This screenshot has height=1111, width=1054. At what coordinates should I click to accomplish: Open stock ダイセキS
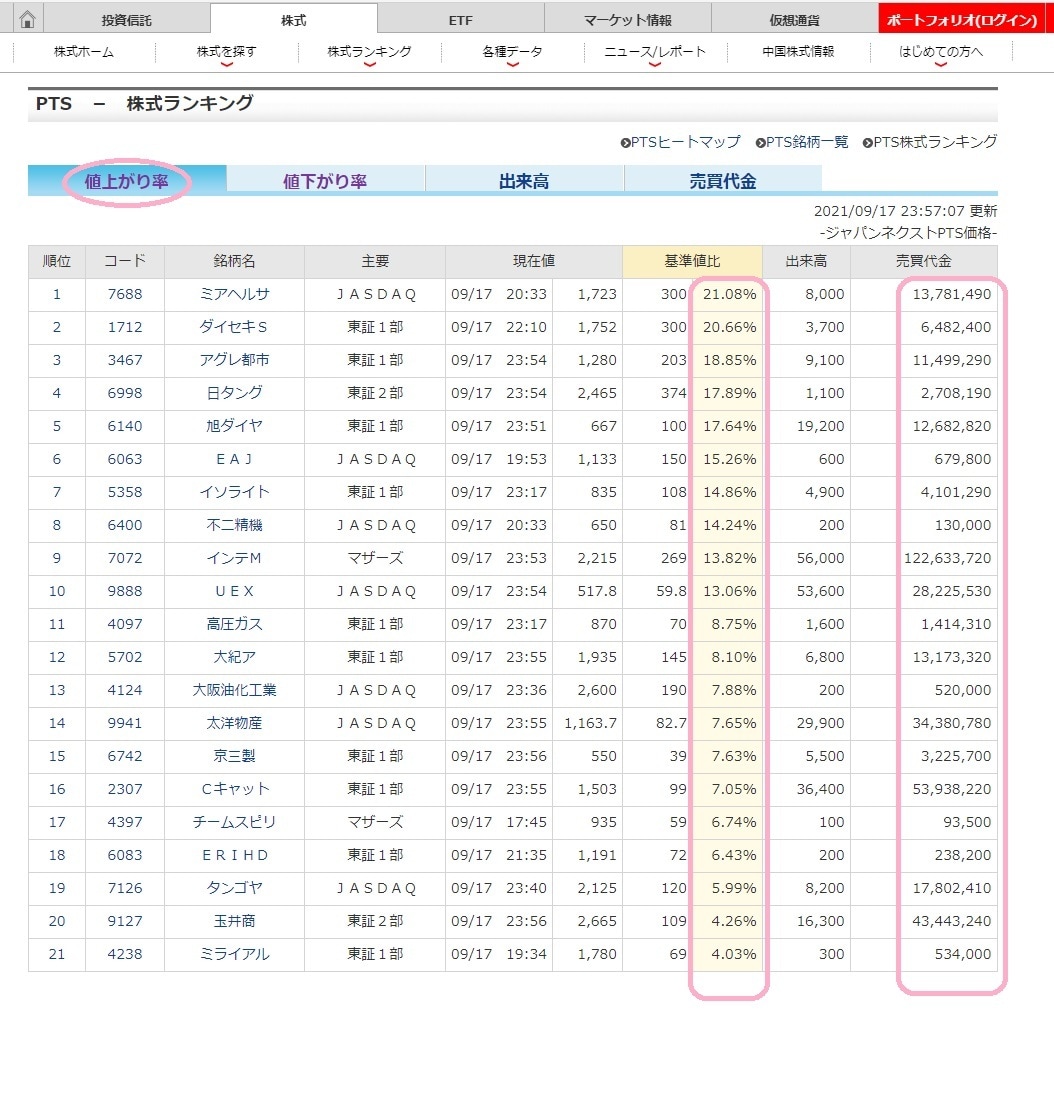tap(234, 327)
